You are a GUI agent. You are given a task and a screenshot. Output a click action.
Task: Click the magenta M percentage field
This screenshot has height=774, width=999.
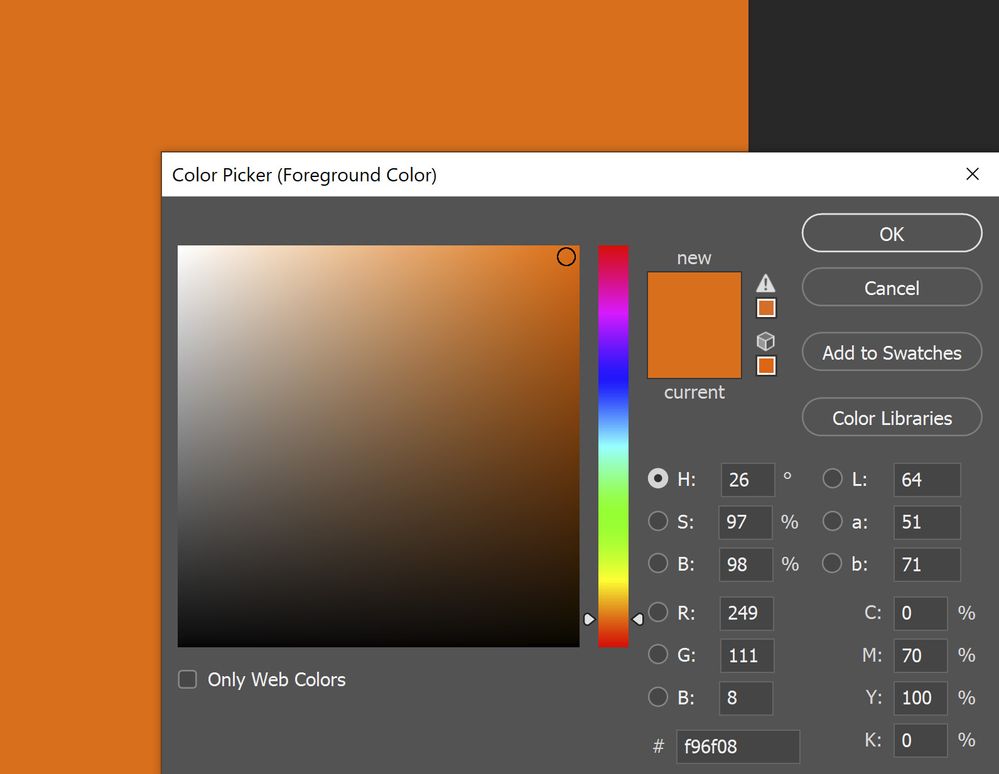(x=920, y=655)
